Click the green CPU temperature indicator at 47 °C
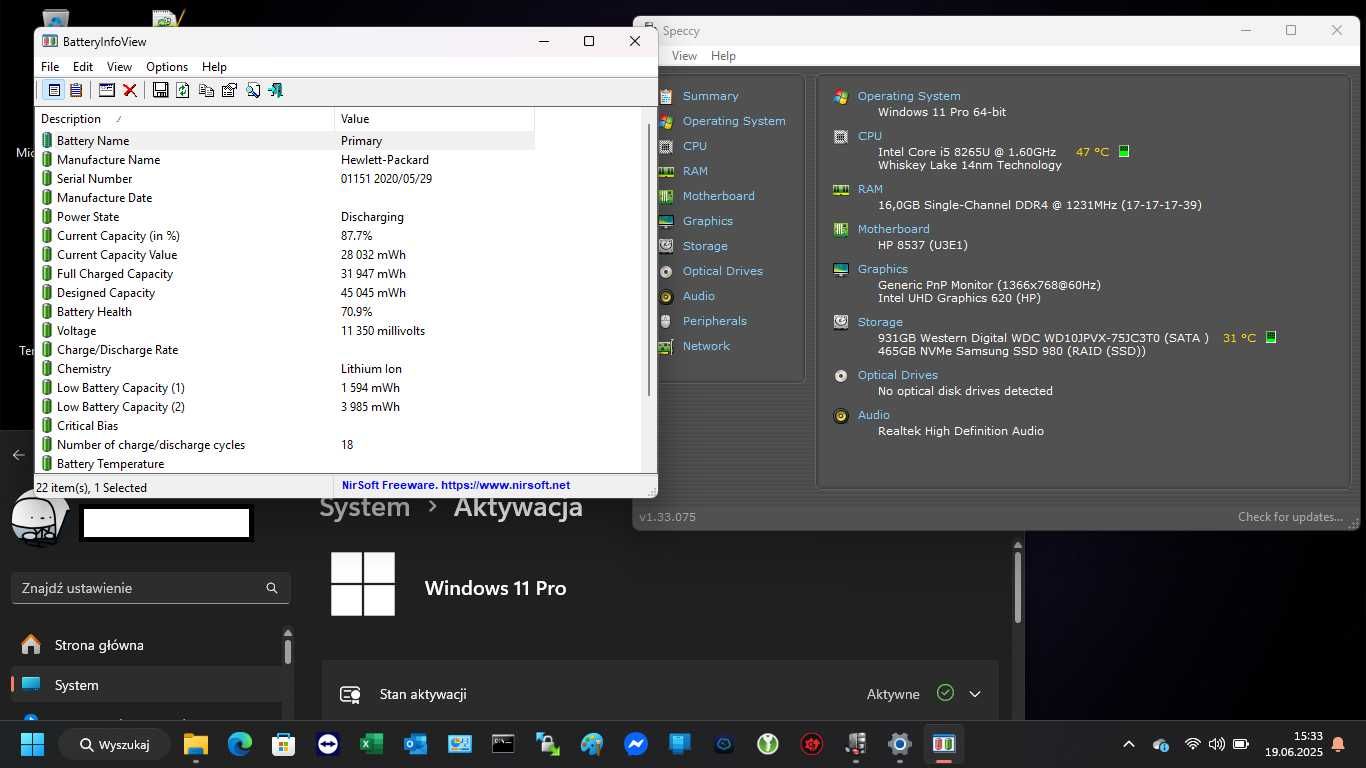 coord(1124,152)
